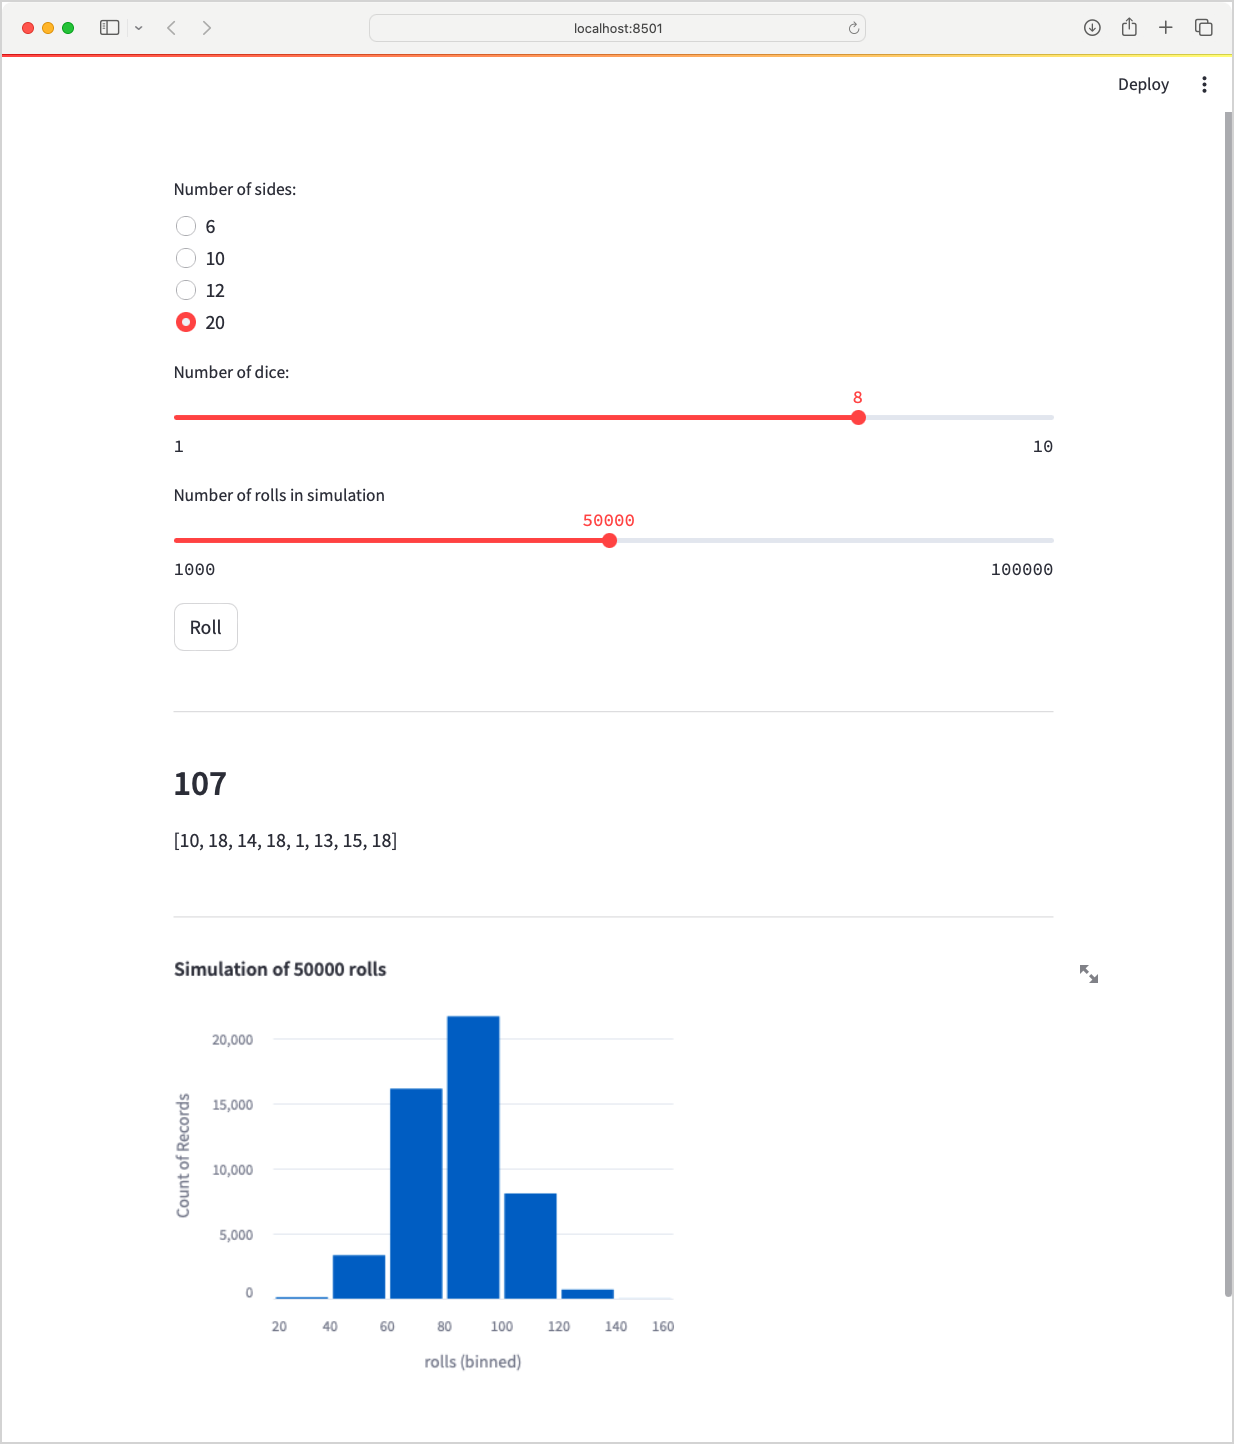Show the tab overview icon
Image resolution: width=1234 pixels, height=1444 pixels.
click(1203, 27)
